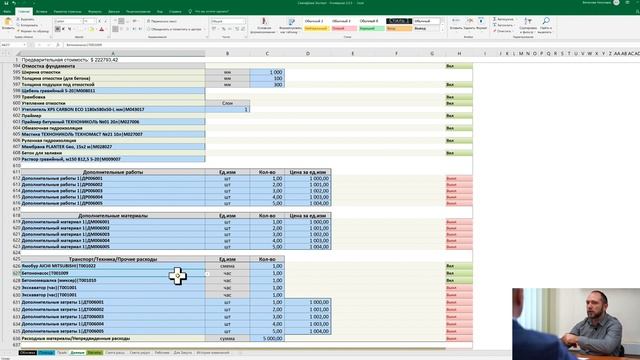The width and height of the screenshot is (640, 360).
Task: Click the Выкл toggle in row 629
Action: click(459, 288)
